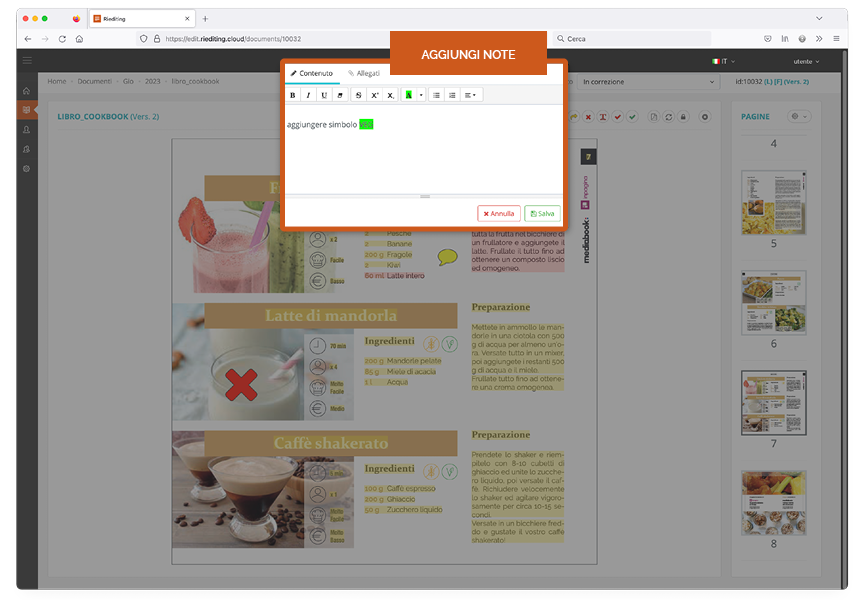This screenshot has height=600, width=864.
Task: Click the Annulla button
Action: click(x=499, y=213)
